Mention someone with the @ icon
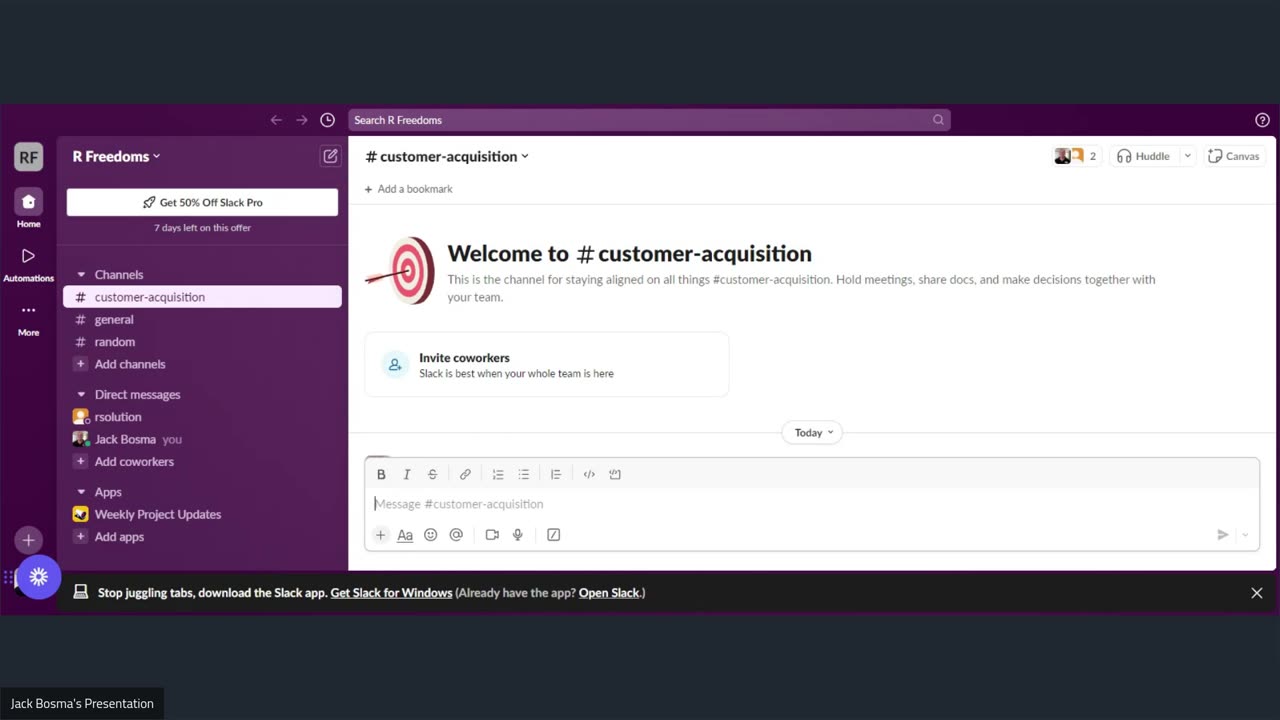Image resolution: width=1280 pixels, height=720 pixels. (x=456, y=535)
